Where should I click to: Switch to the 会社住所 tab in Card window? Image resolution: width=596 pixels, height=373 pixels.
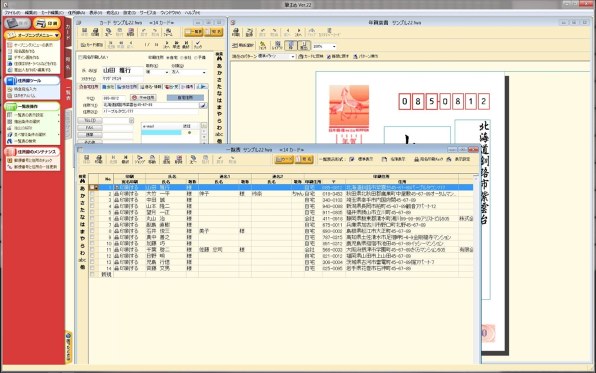127,87
